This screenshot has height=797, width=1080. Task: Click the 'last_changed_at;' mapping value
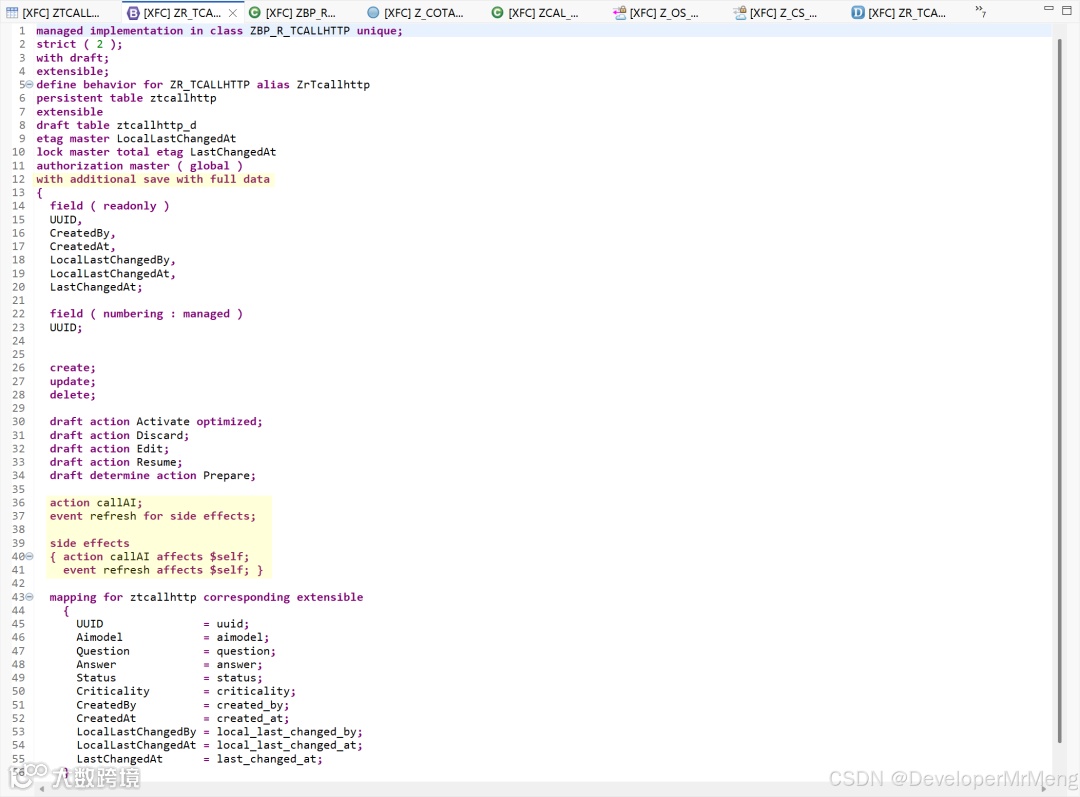269,759
